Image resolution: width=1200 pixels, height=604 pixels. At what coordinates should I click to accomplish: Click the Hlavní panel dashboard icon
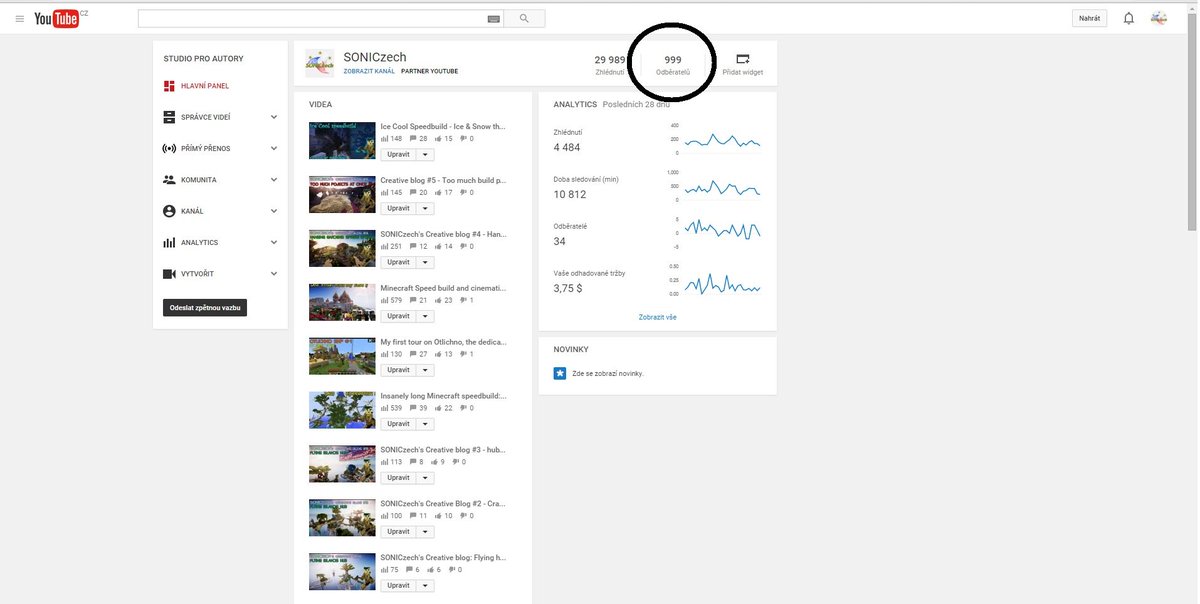(x=169, y=86)
